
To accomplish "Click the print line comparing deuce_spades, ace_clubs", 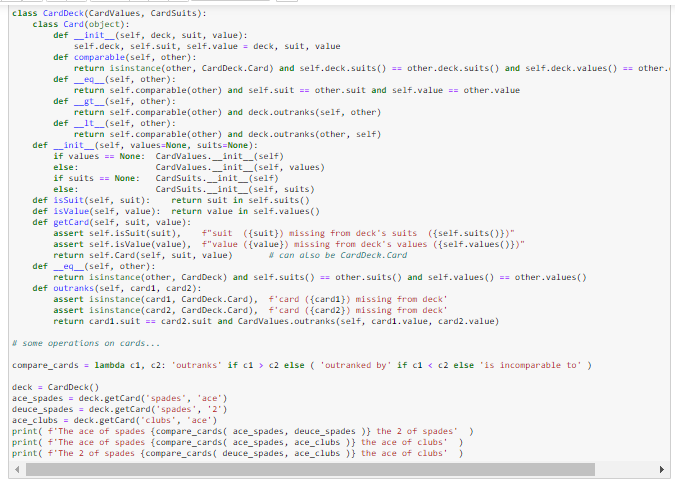I will pos(238,453).
